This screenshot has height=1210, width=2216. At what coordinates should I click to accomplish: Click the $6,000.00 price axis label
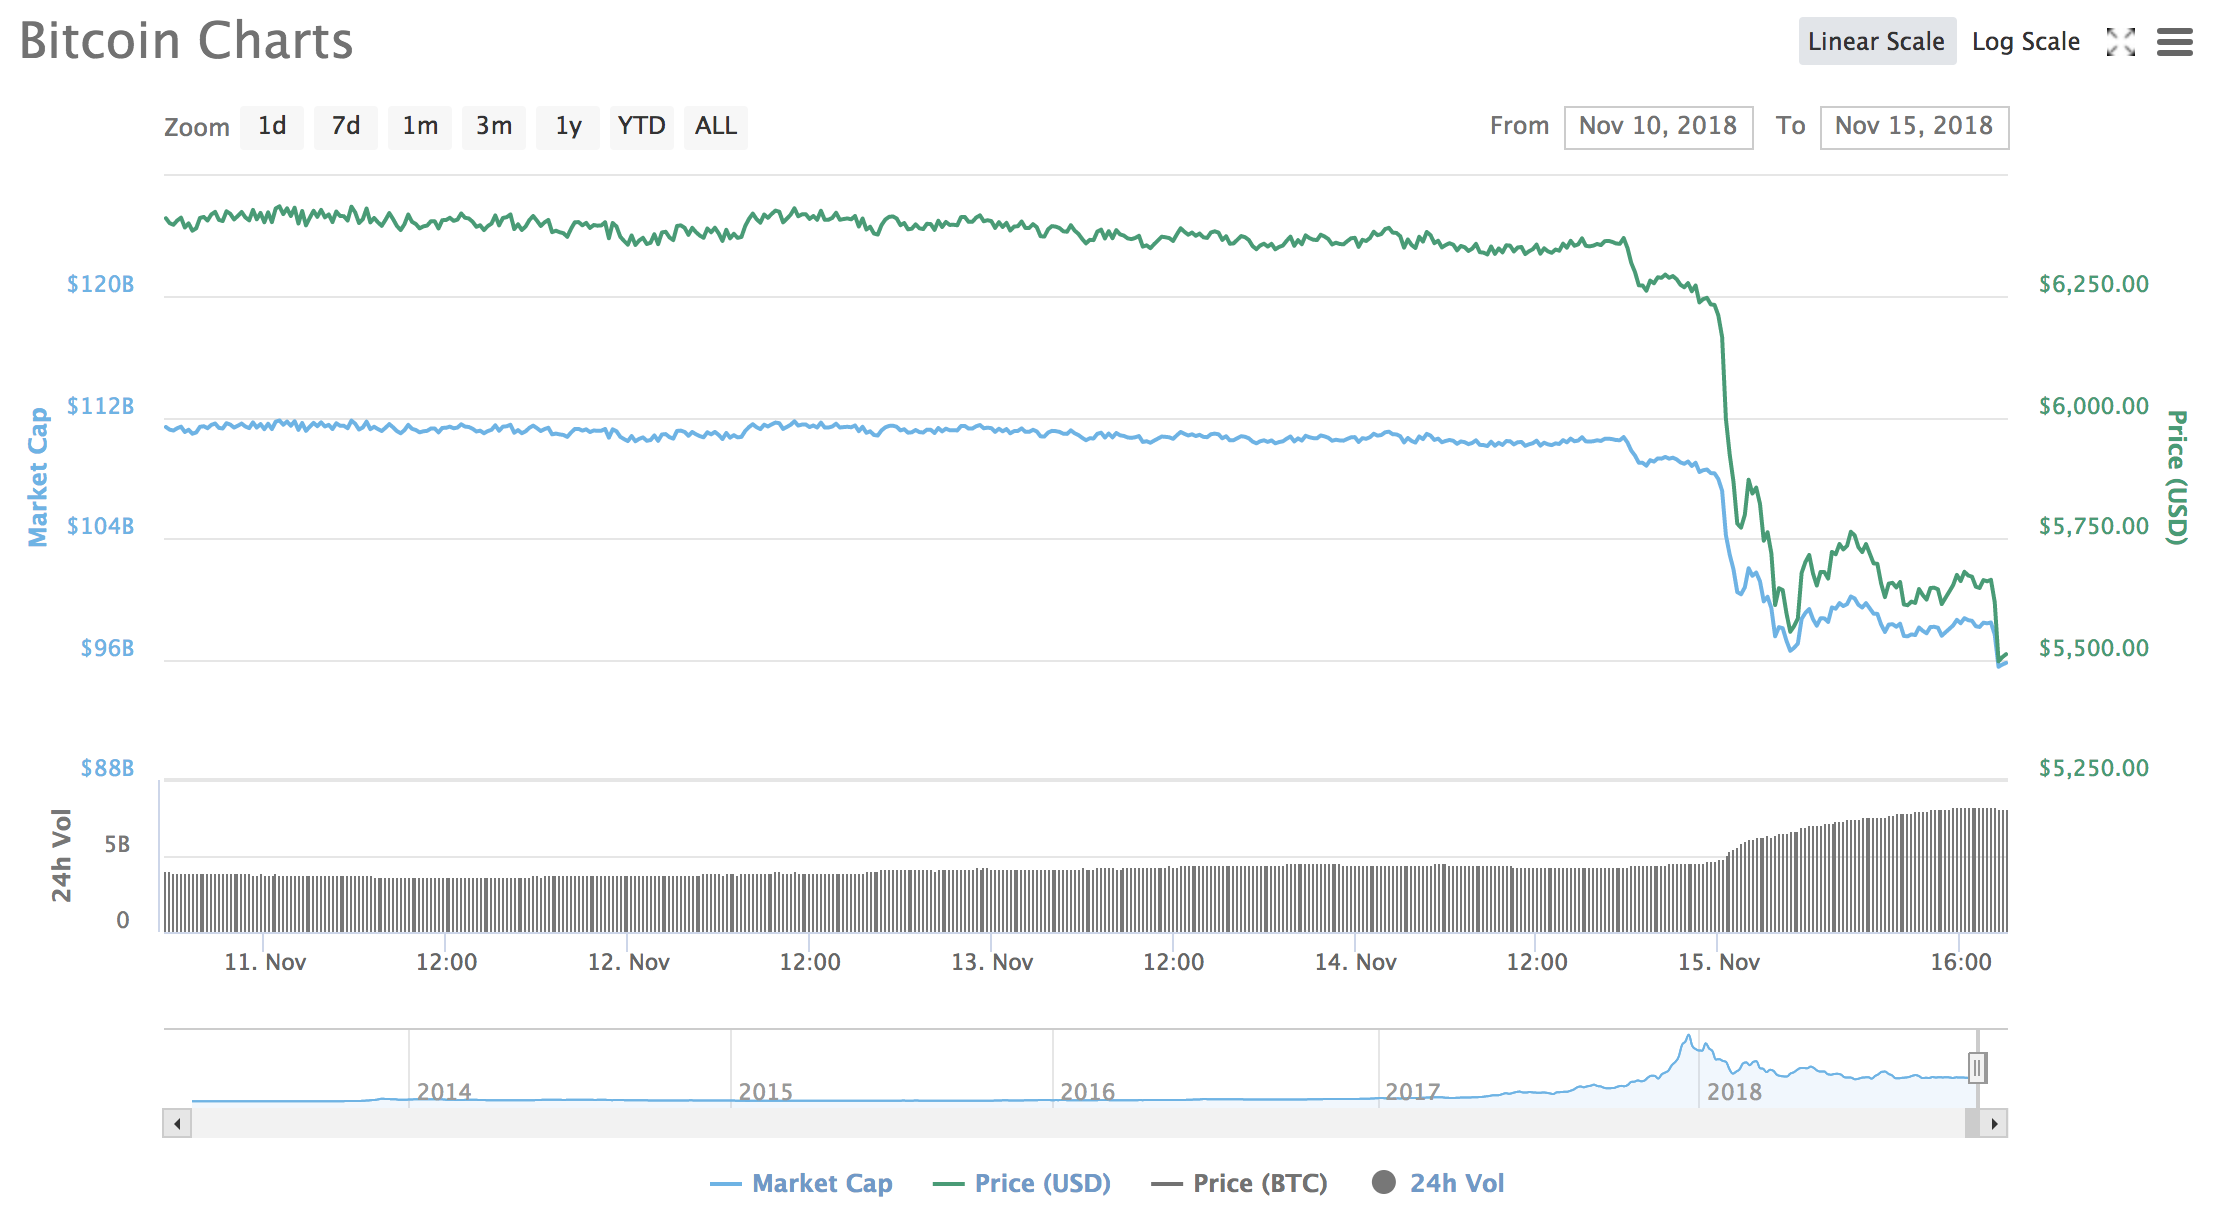coord(2094,406)
